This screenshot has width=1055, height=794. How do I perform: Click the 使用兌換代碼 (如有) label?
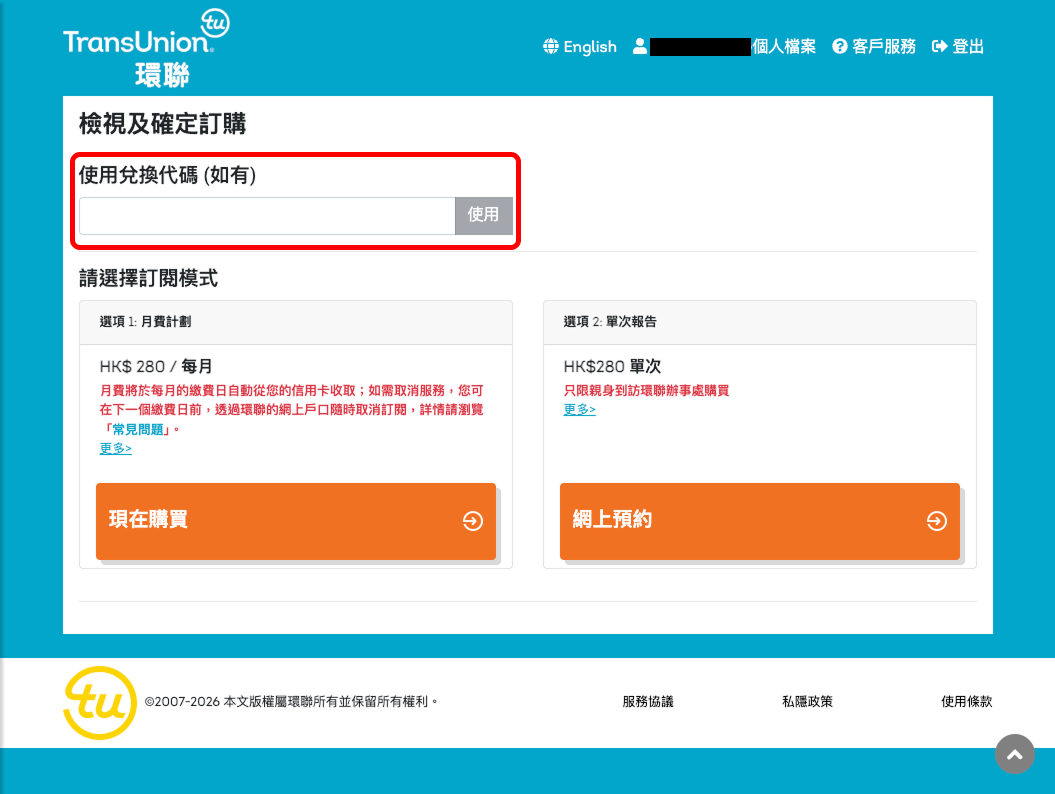(x=168, y=175)
